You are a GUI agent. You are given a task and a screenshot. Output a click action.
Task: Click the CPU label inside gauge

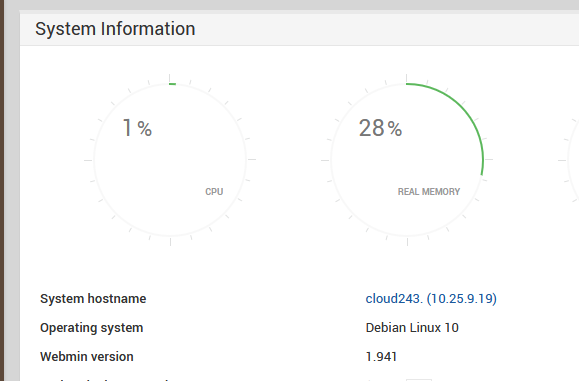[x=214, y=192]
